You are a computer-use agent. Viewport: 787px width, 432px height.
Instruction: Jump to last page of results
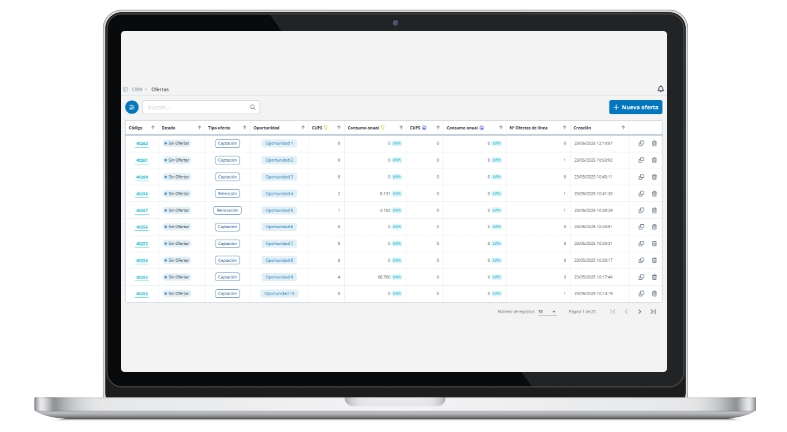[653, 312]
